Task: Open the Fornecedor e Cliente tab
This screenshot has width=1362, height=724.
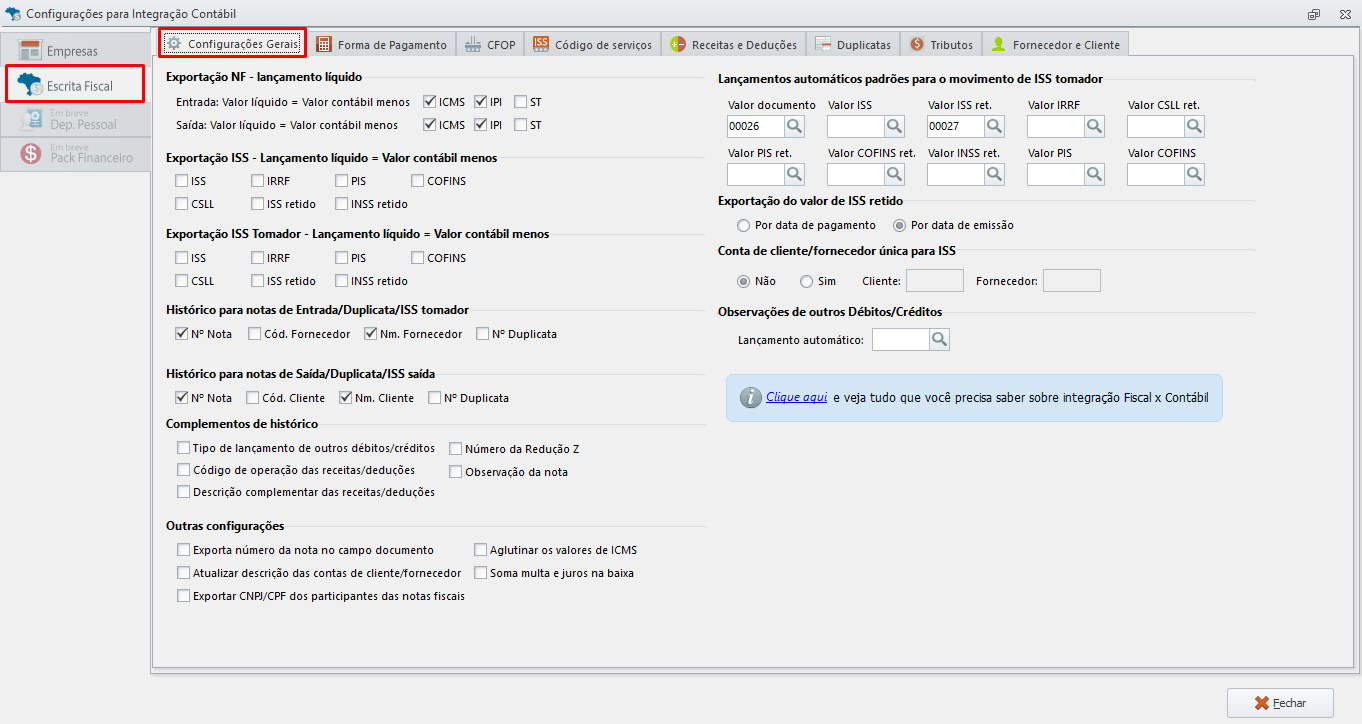Action: click(x=1056, y=44)
